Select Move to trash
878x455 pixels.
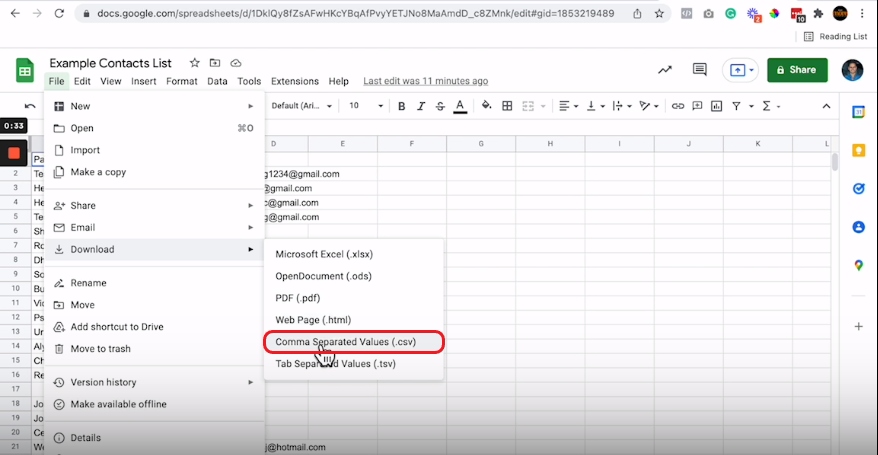154,349
